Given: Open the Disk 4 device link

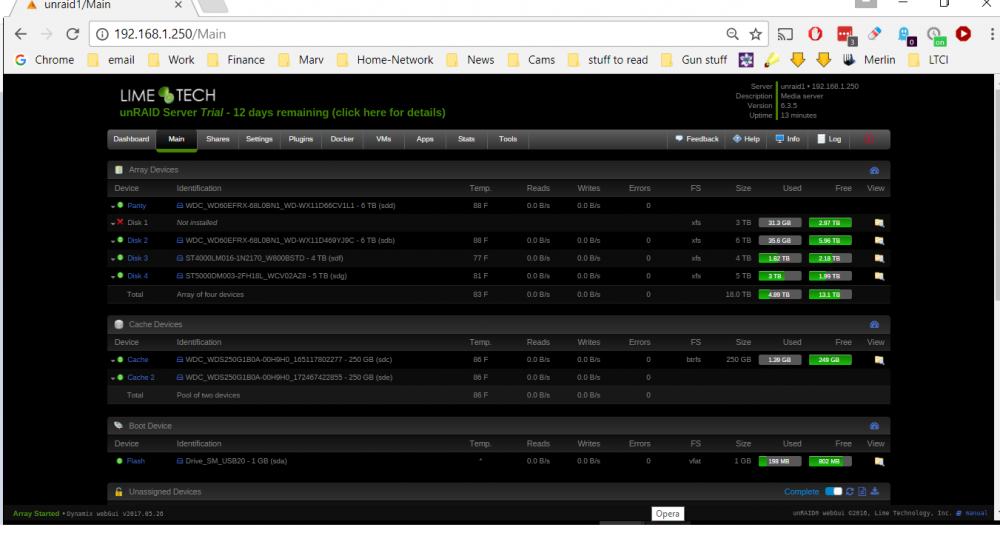Looking at the screenshot, I should coord(137,276).
